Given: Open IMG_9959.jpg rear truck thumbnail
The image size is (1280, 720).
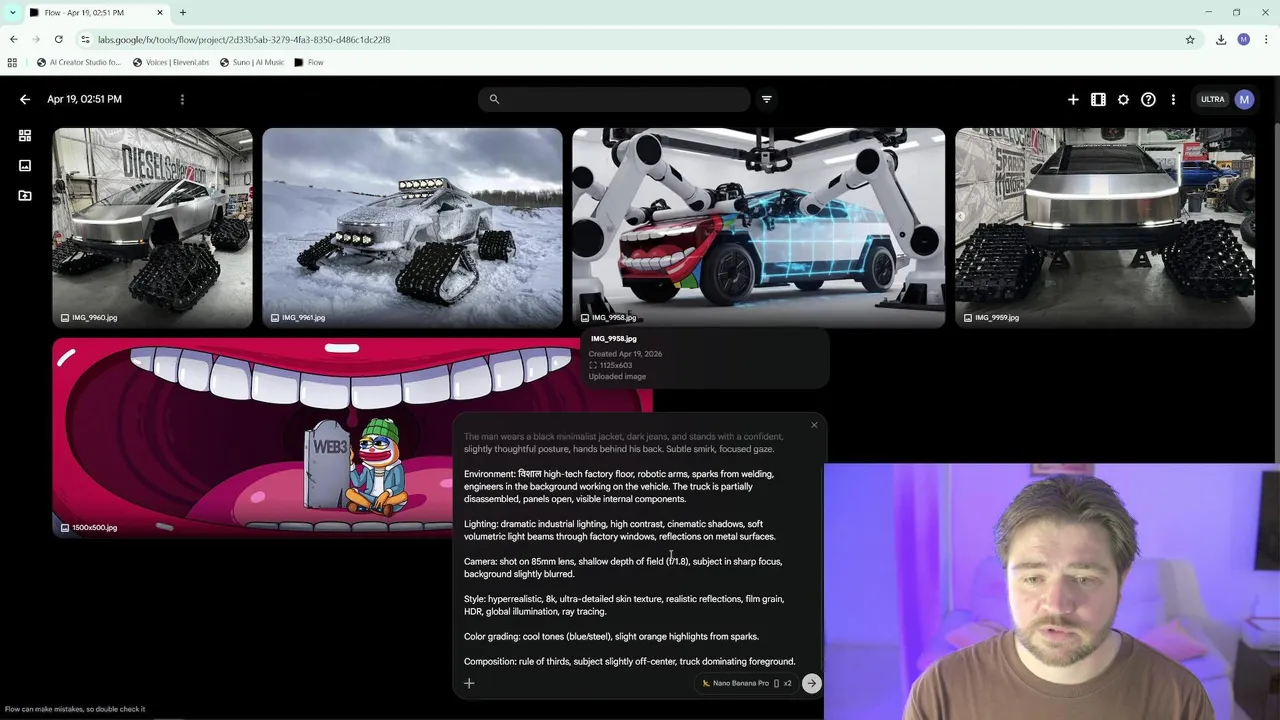Looking at the screenshot, I should pyautogui.click(x=1105, y=227).
